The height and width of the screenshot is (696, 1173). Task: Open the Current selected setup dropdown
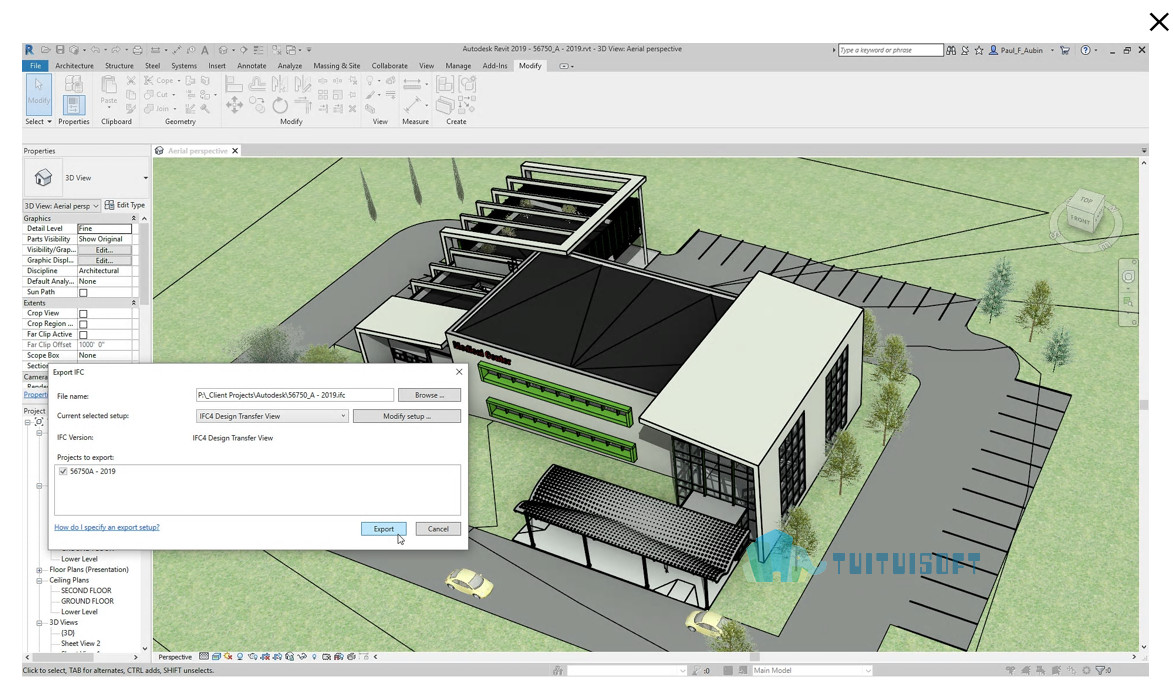(x=272, y=416)
